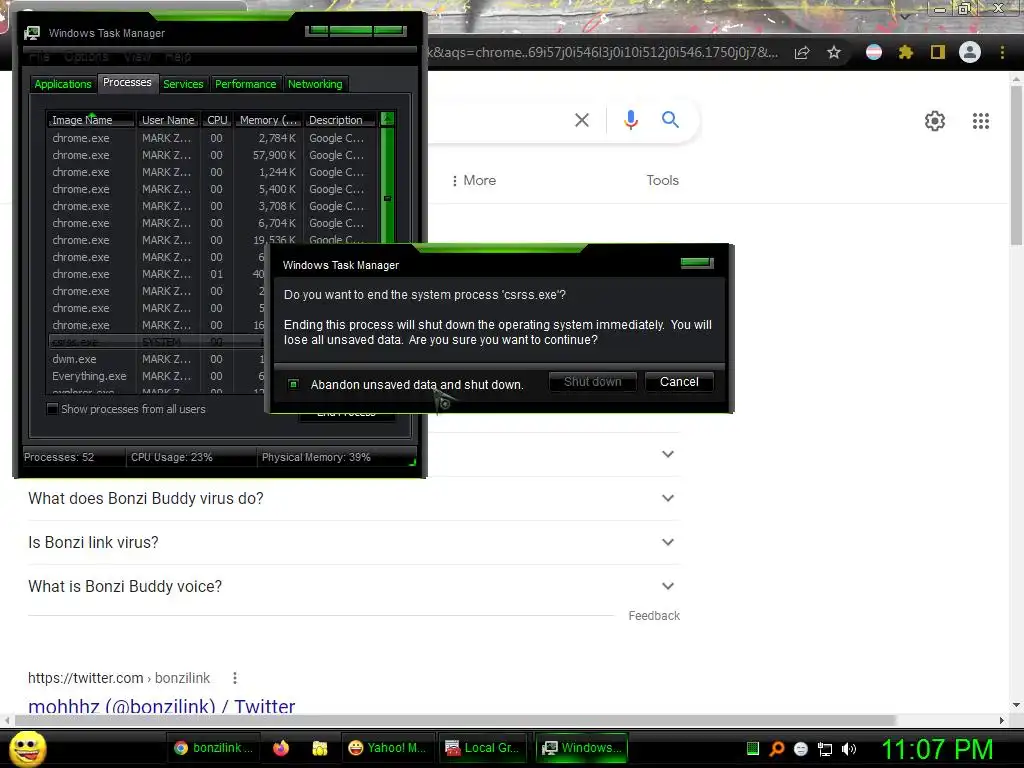Image resolution: width=1024 pixels, height=768 pixels.
Task: Open the Chrome profile avatar
Action: pos(970,52)
